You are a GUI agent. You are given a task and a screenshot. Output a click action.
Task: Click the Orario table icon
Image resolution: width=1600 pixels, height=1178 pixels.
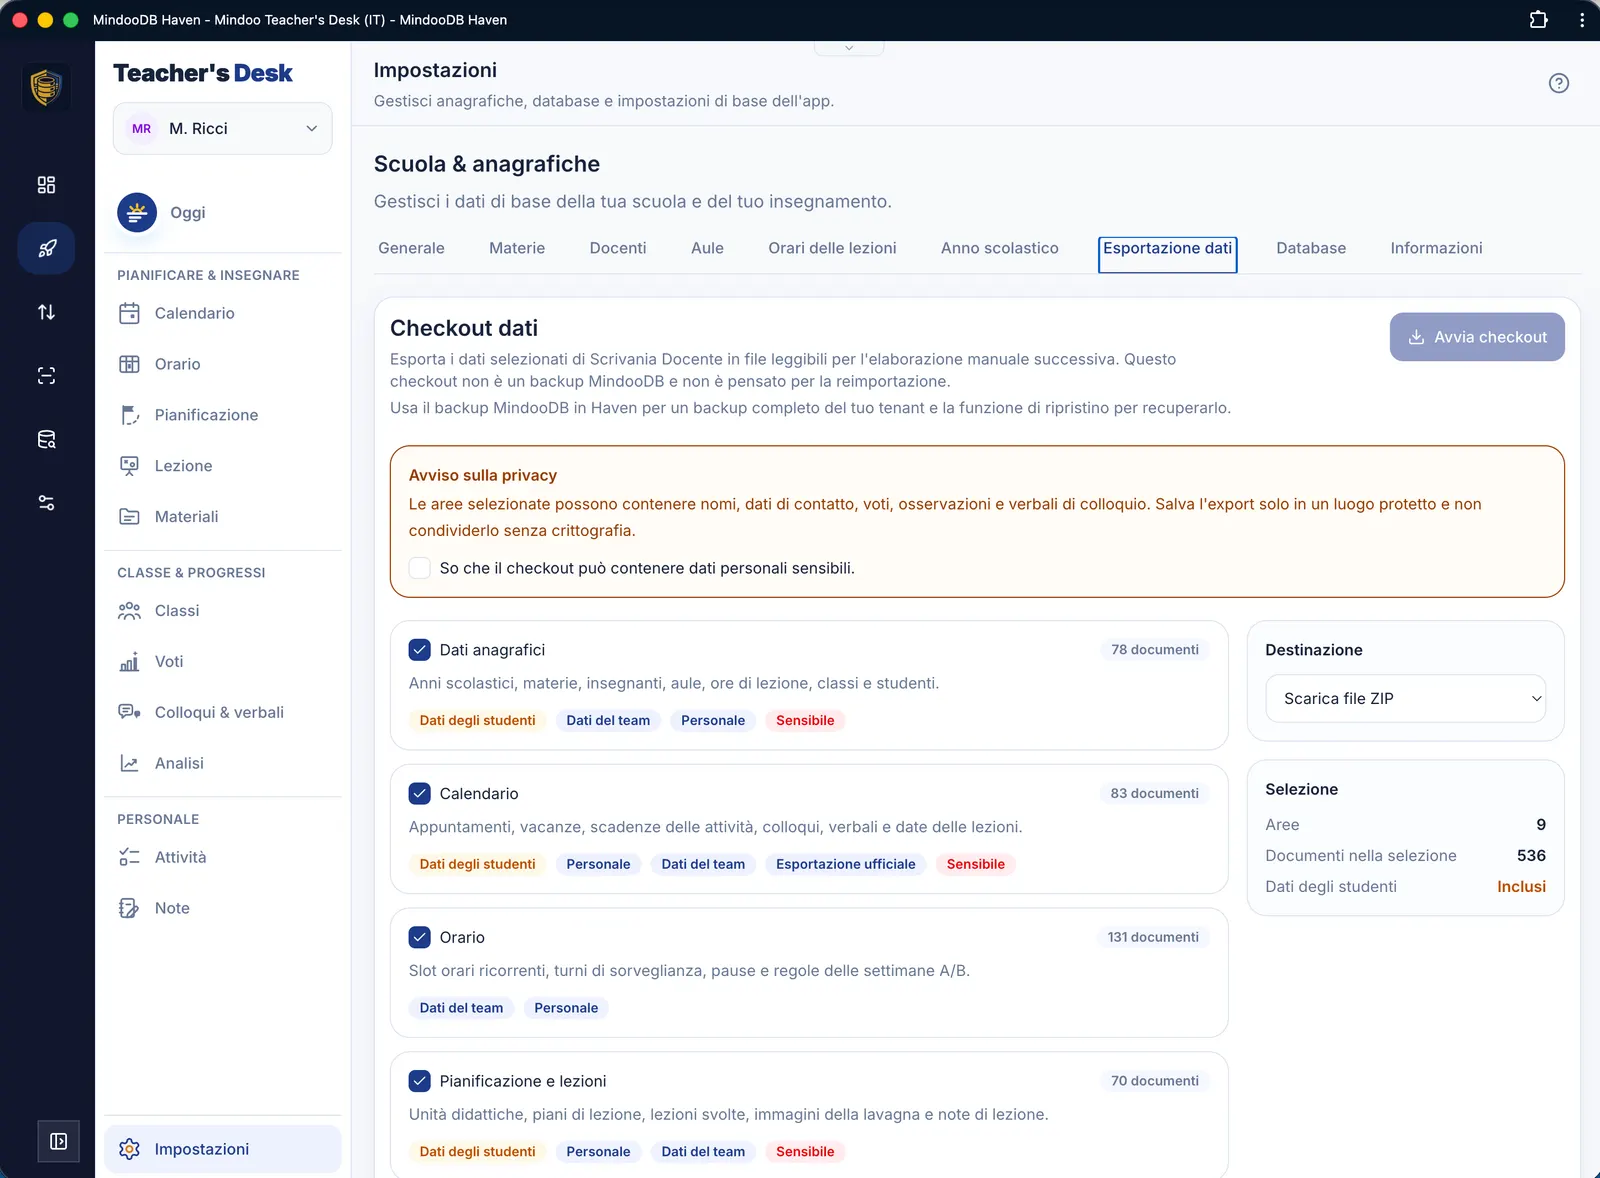[129, 364]
